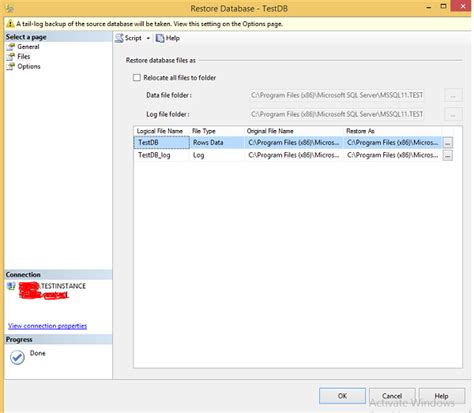The image size is (474, 413).
Task: Click TestDB_log row Restore As path
Action: coord(393,155)
